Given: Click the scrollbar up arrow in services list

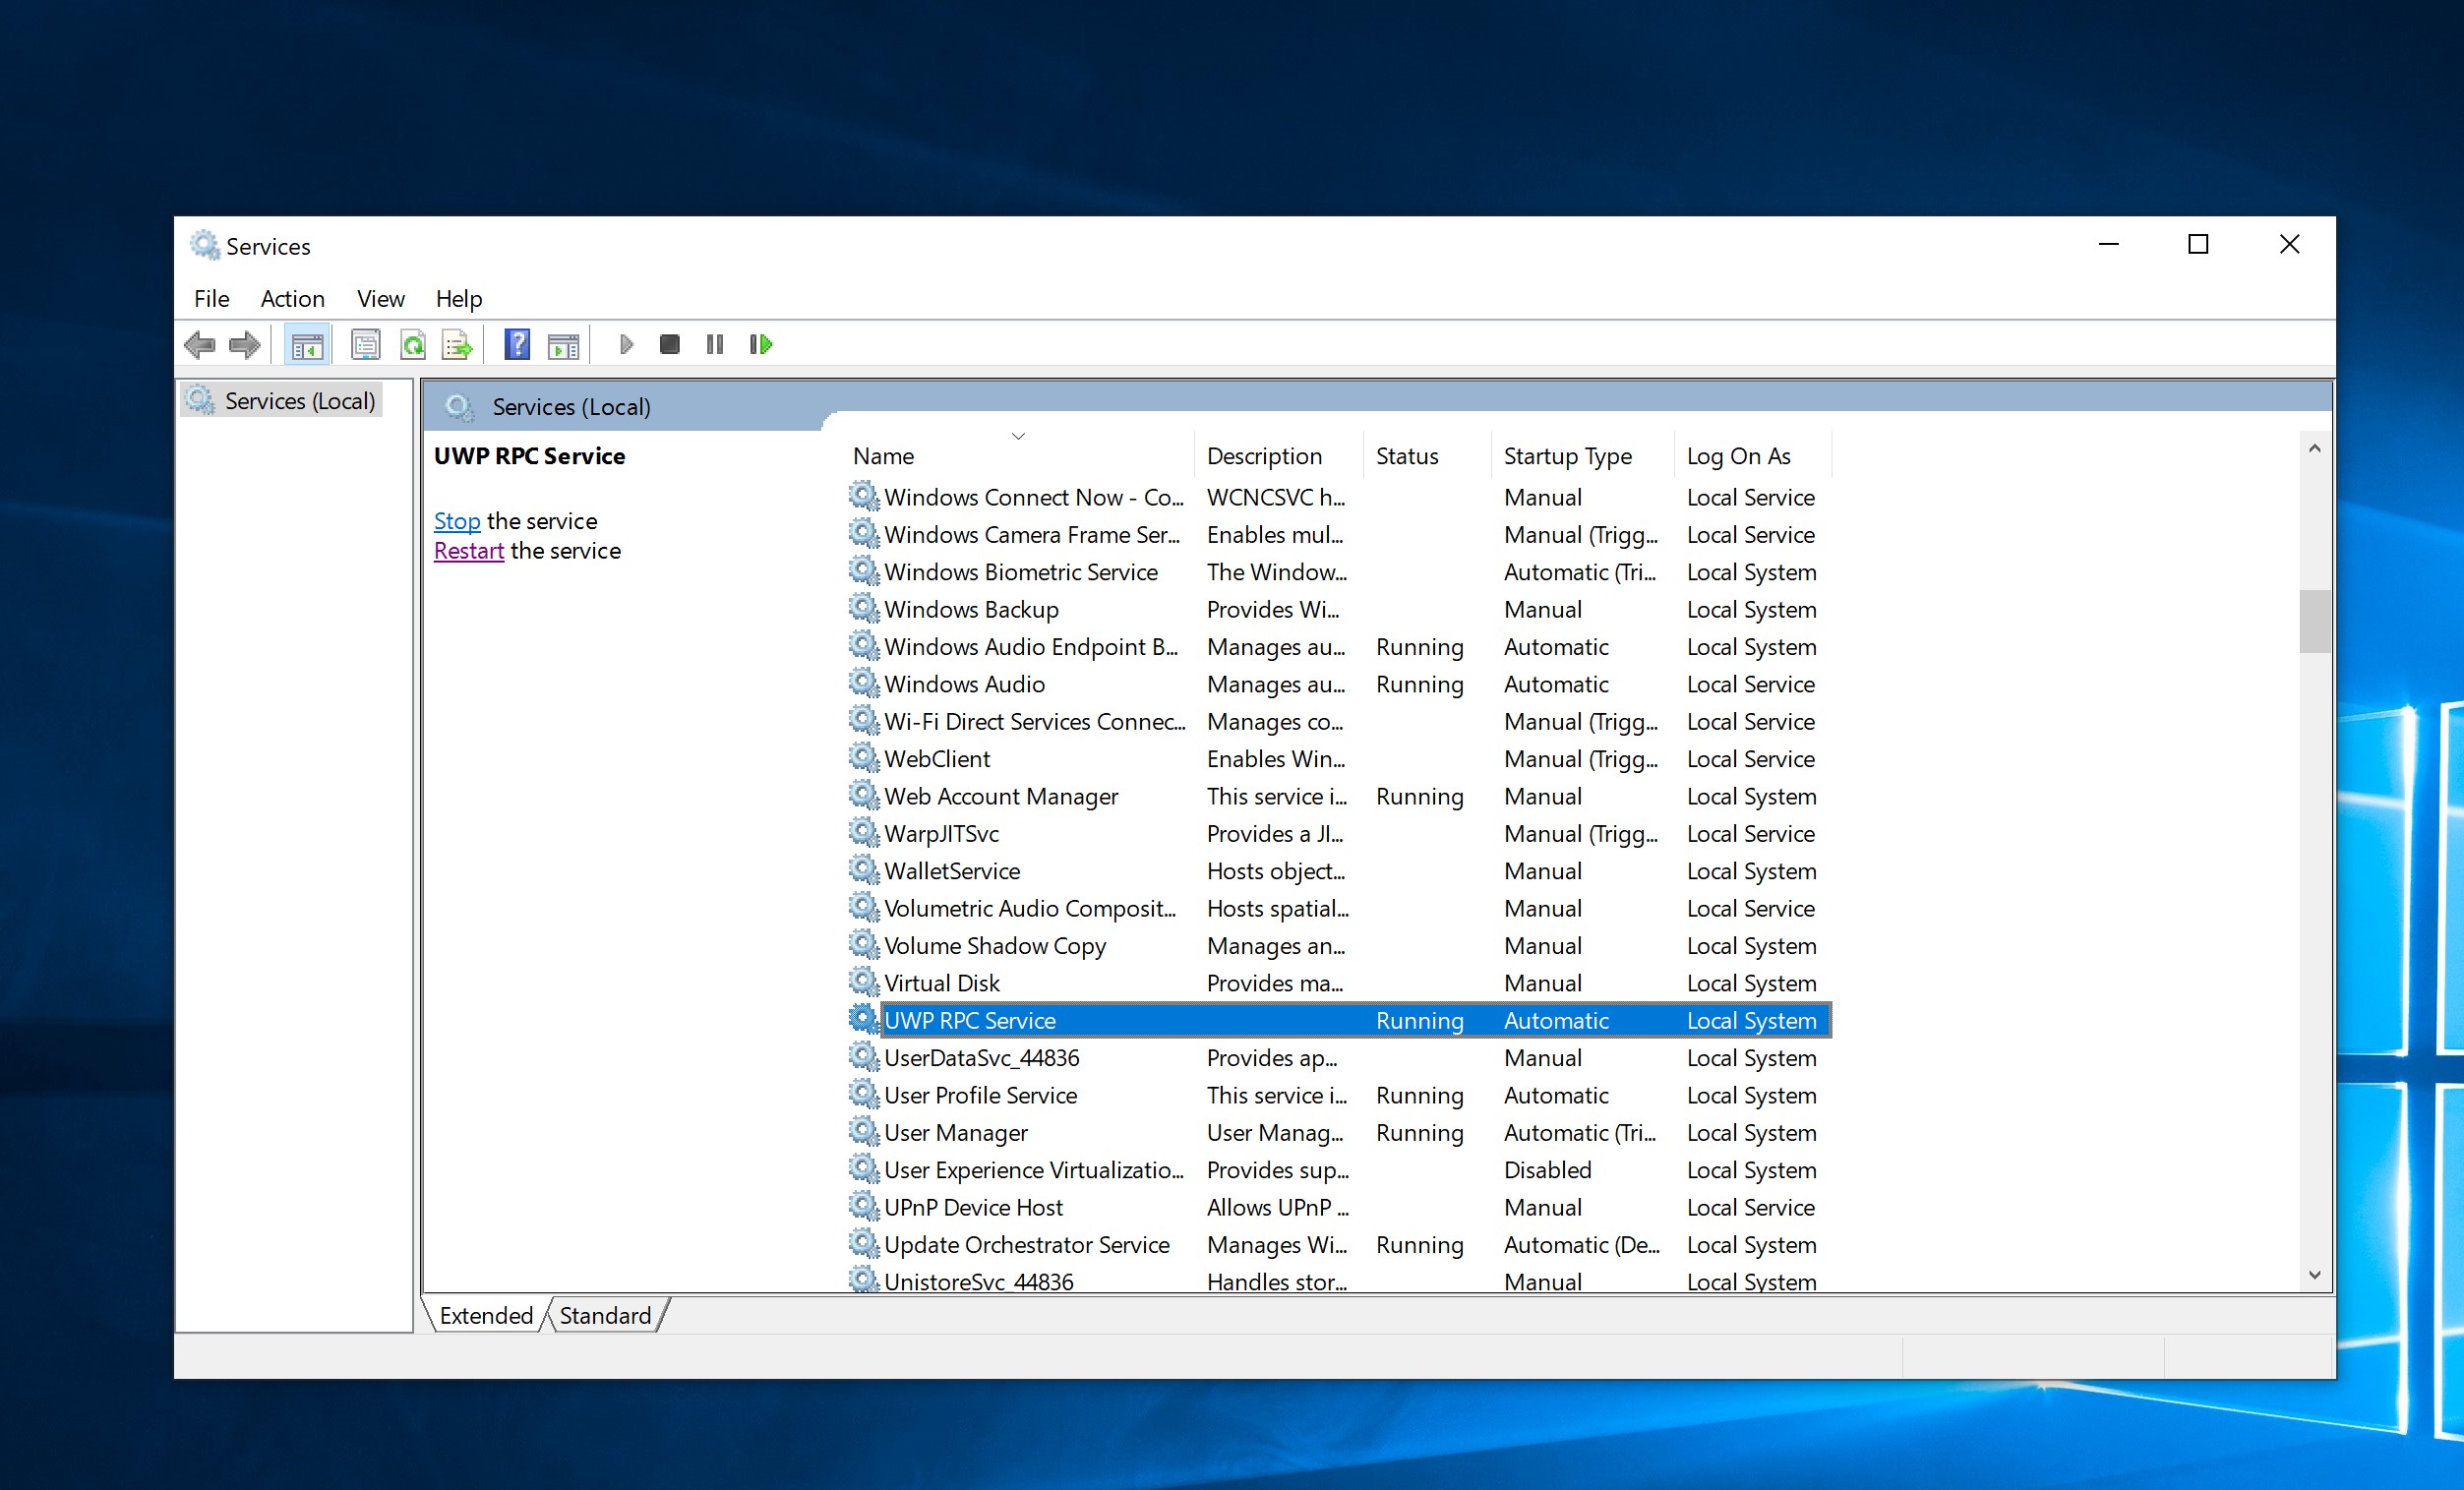Looking at the screenshot, I should [2314, 449].
